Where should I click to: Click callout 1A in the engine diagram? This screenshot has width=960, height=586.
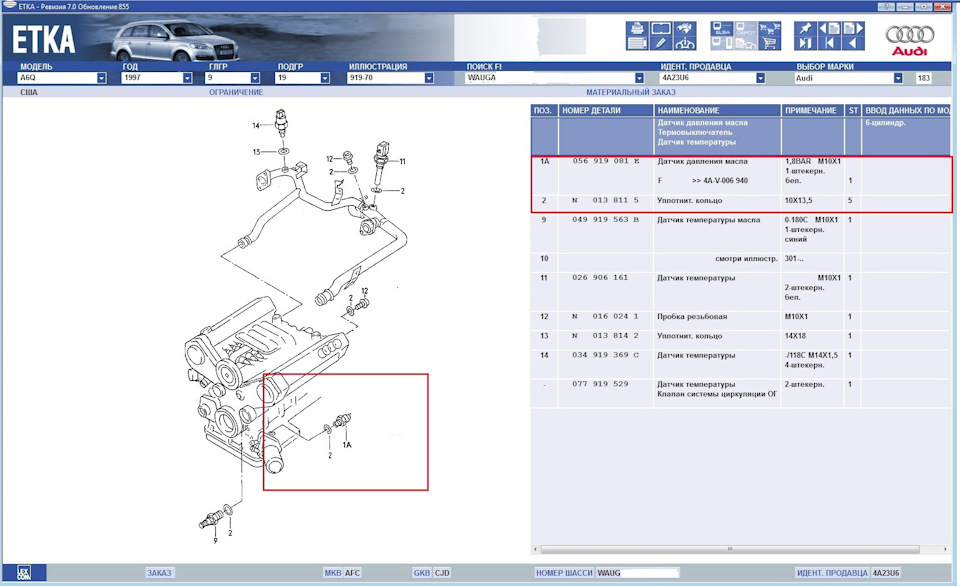347,445
